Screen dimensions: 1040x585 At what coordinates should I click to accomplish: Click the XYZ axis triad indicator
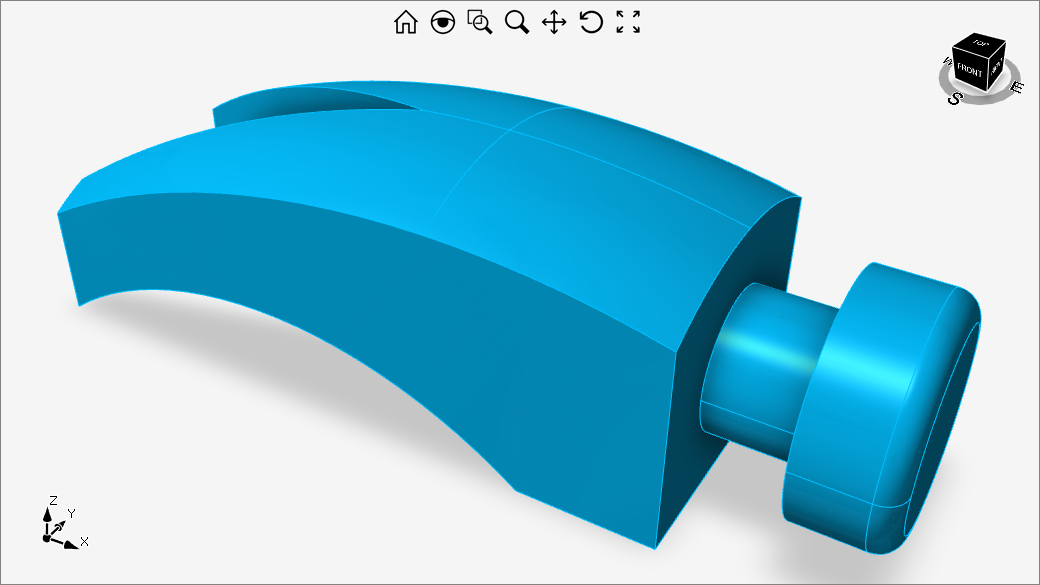pyautogui.click(x=64, y=522)
